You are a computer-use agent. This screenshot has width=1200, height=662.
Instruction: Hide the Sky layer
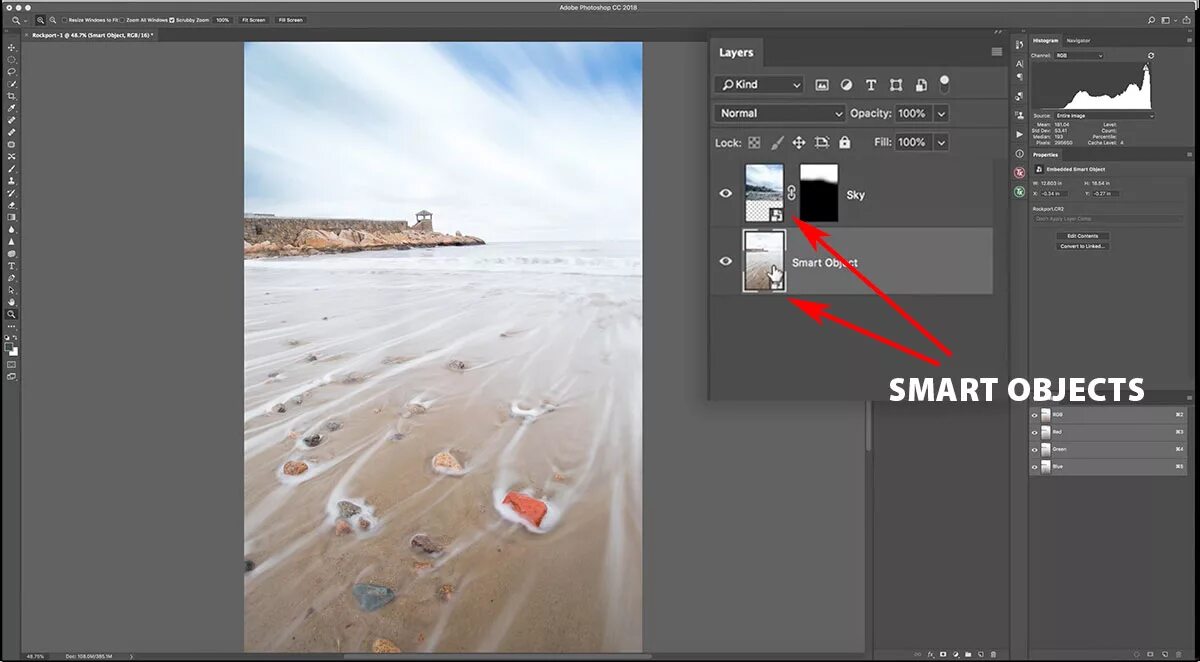point(726,193)
